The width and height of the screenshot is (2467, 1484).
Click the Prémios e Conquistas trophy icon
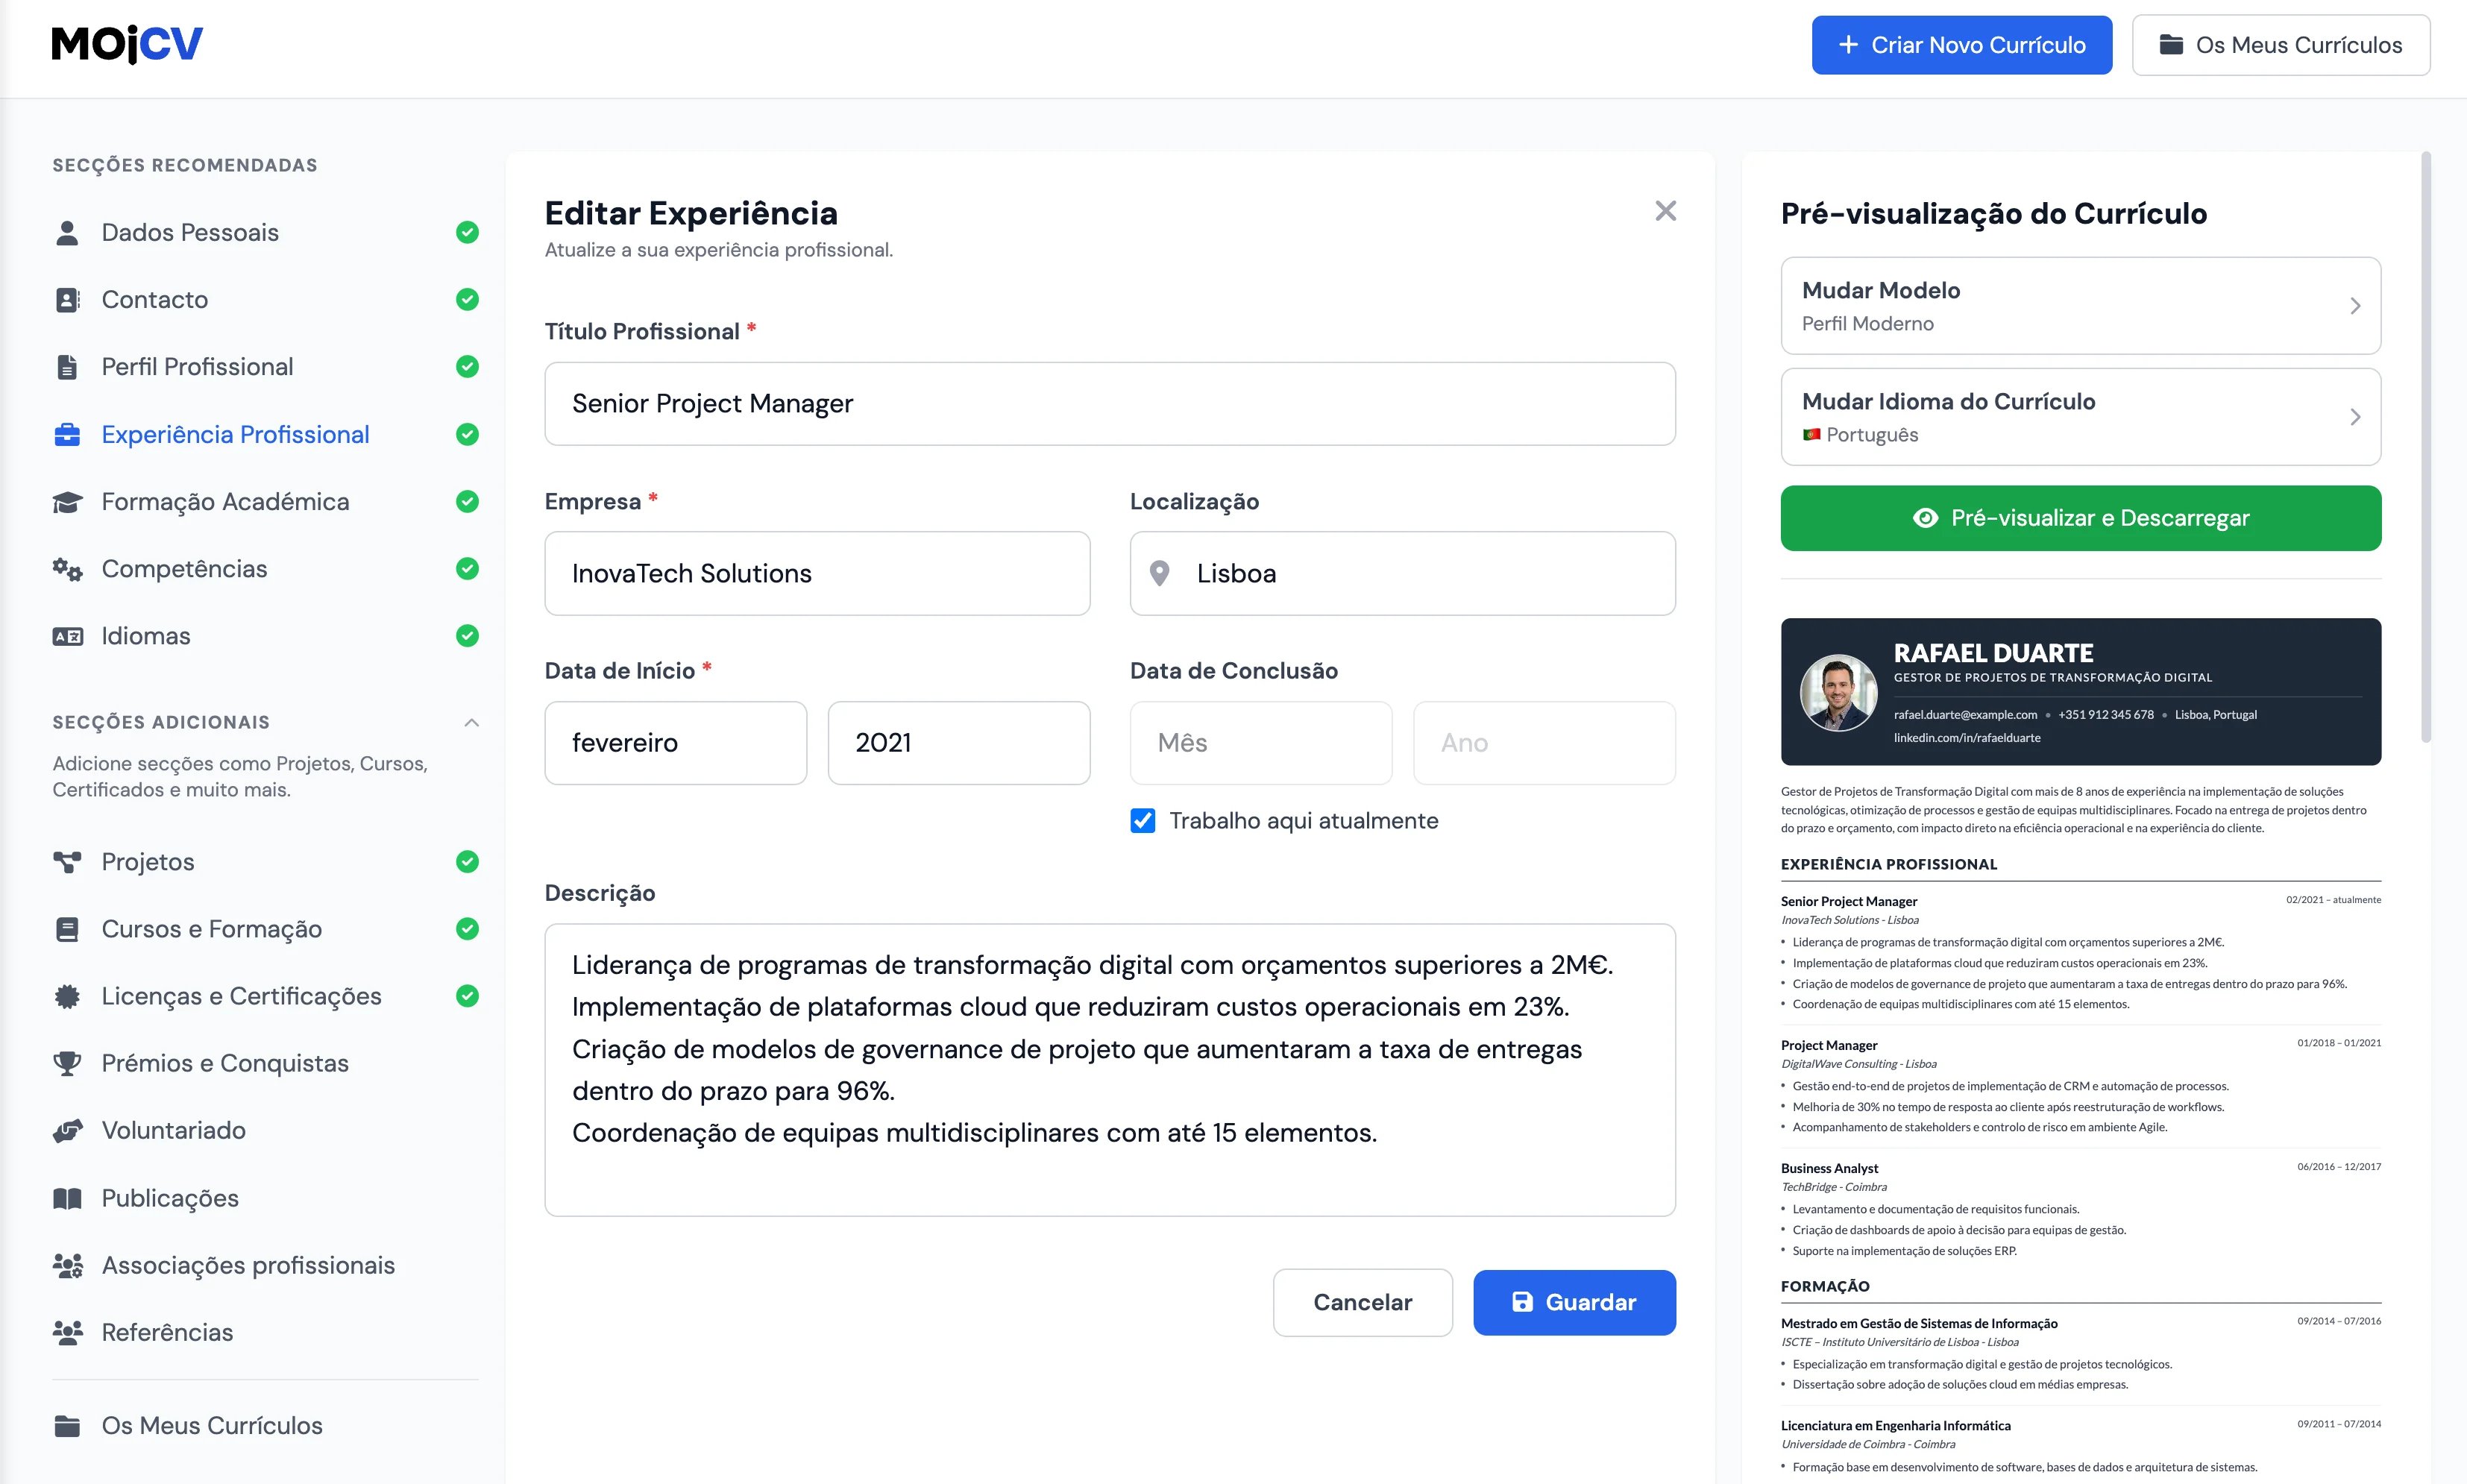tap(67, 1063)
